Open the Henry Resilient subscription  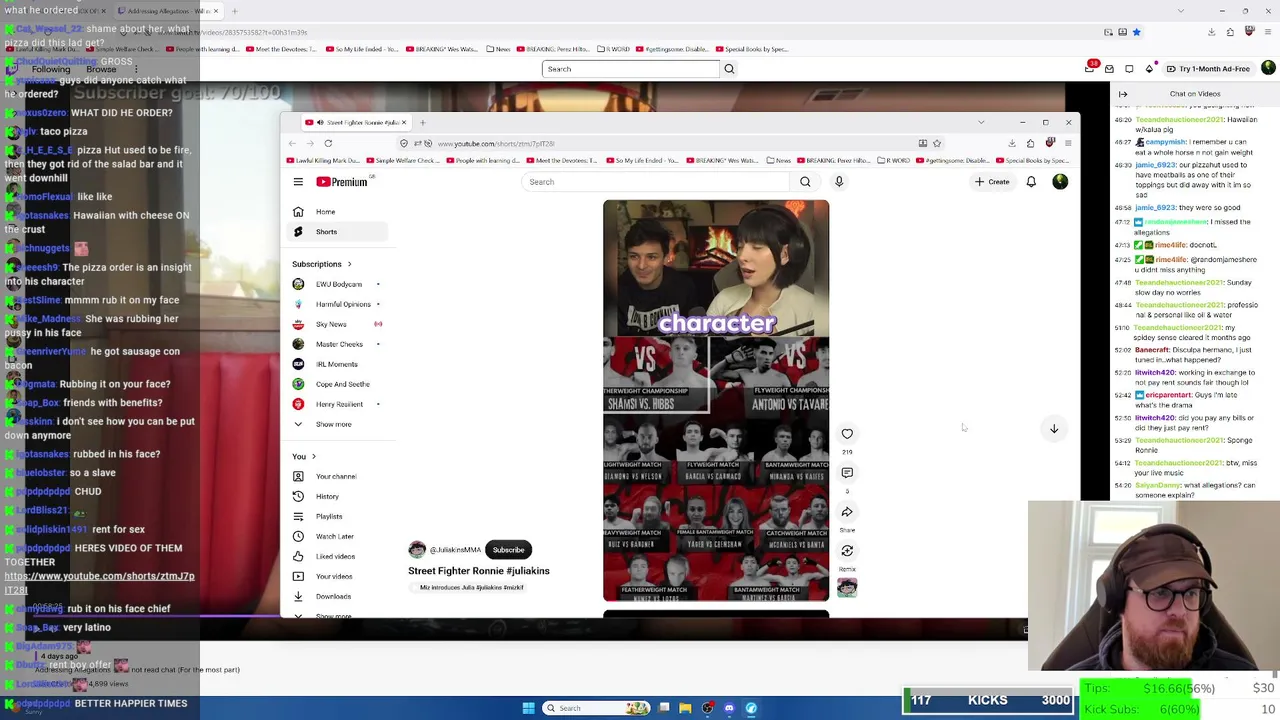click(x=339, y=404)
